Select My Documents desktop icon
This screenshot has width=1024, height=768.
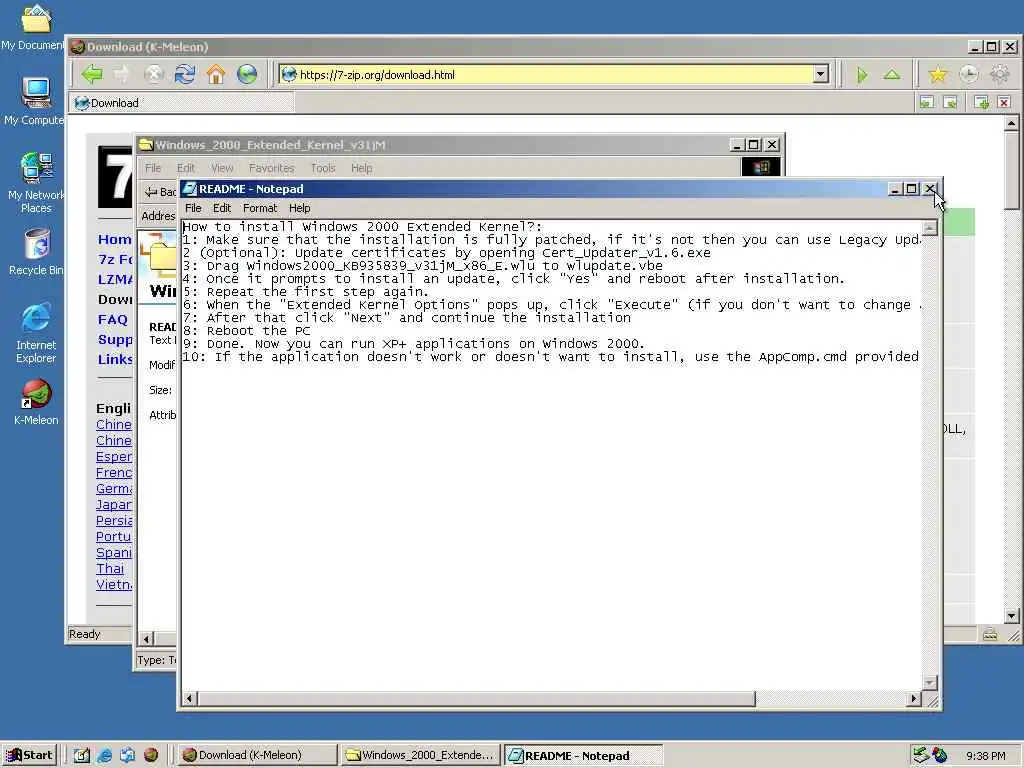click(34, 27)
